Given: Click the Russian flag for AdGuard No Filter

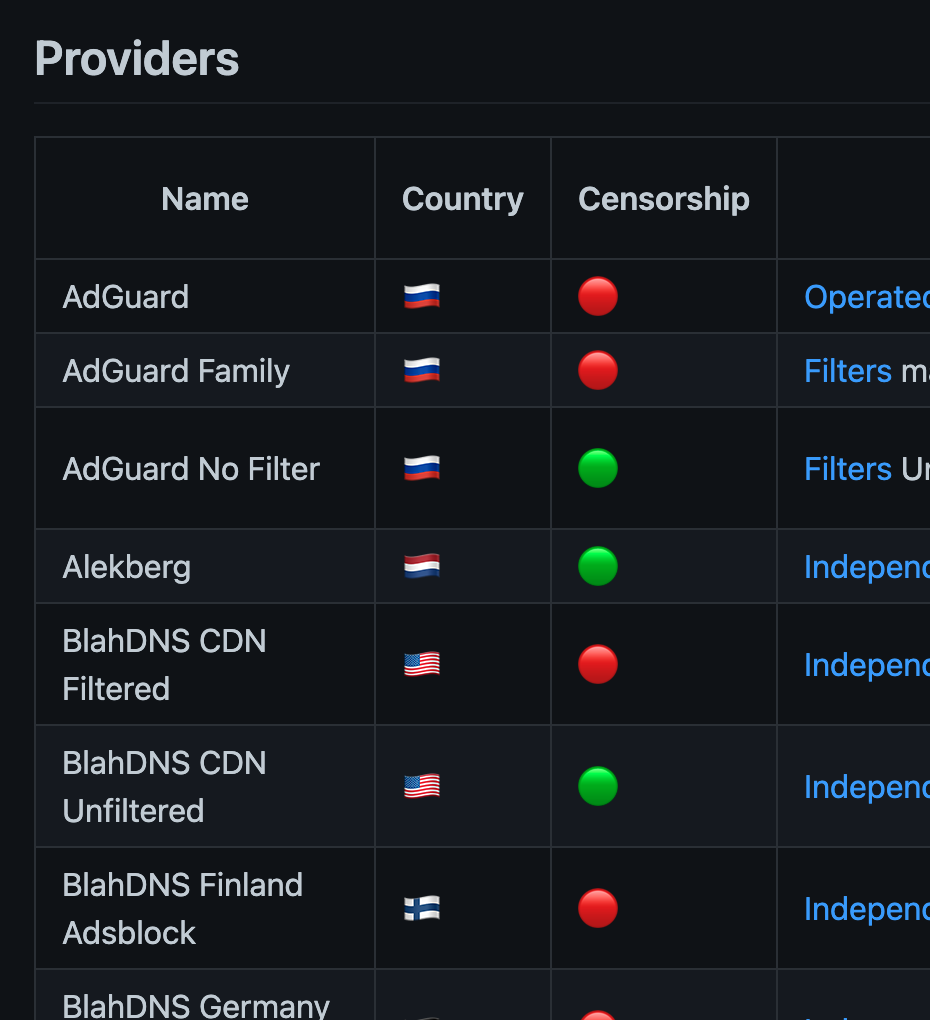Looking at the screenshot, I should pyautogui.click(x=420, y=468).
